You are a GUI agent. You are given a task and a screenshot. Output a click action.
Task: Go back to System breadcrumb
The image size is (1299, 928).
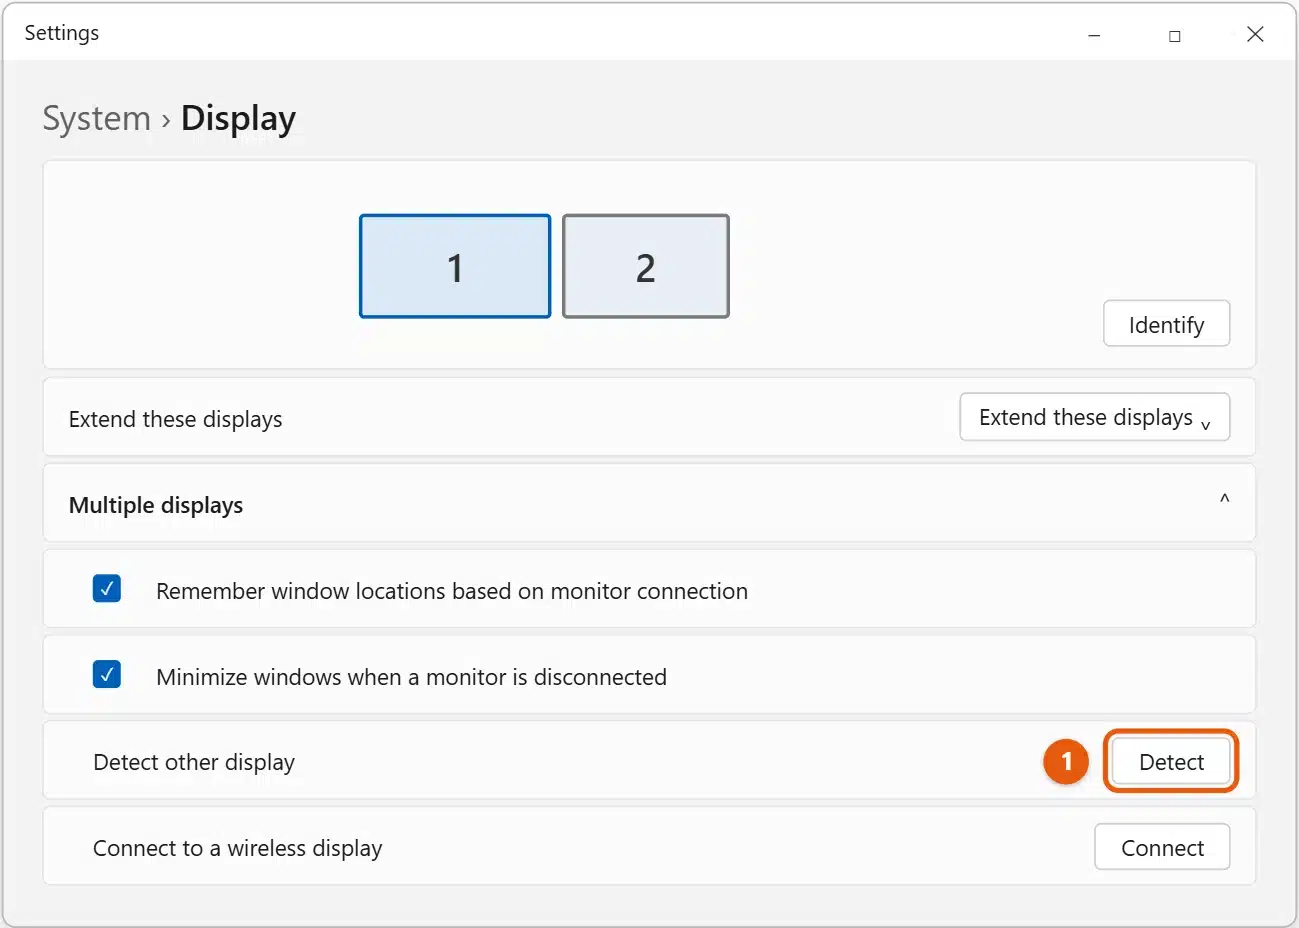[96, 118]
